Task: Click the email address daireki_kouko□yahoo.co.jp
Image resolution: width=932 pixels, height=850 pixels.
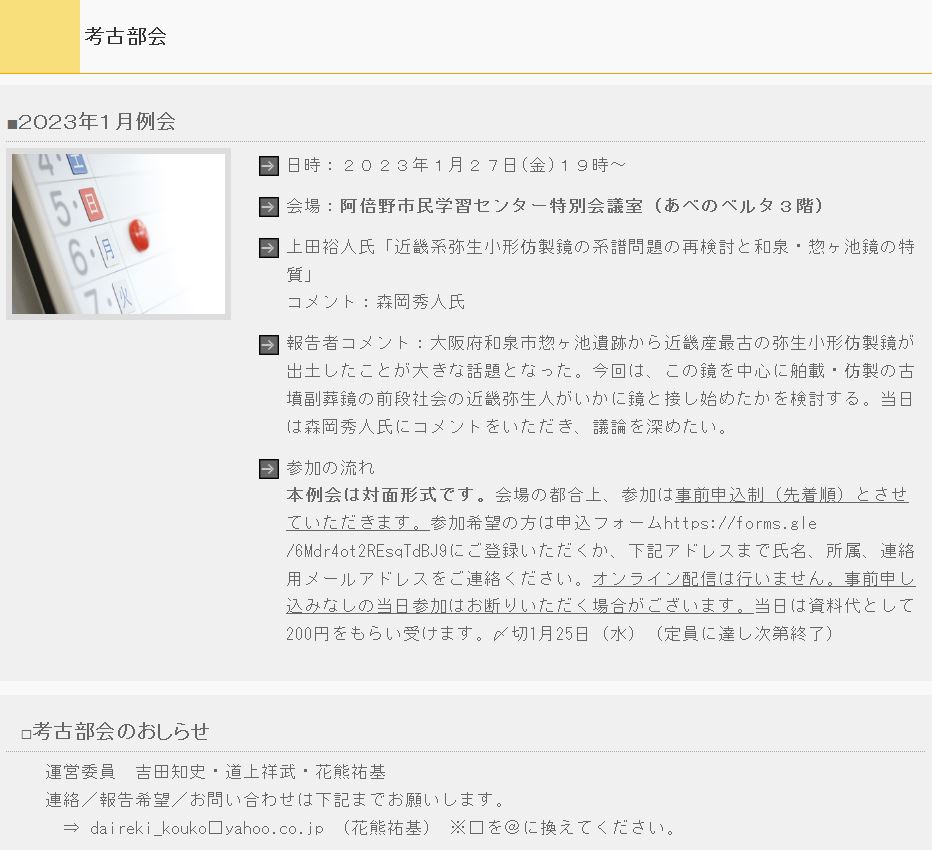Action: point(207,828)
